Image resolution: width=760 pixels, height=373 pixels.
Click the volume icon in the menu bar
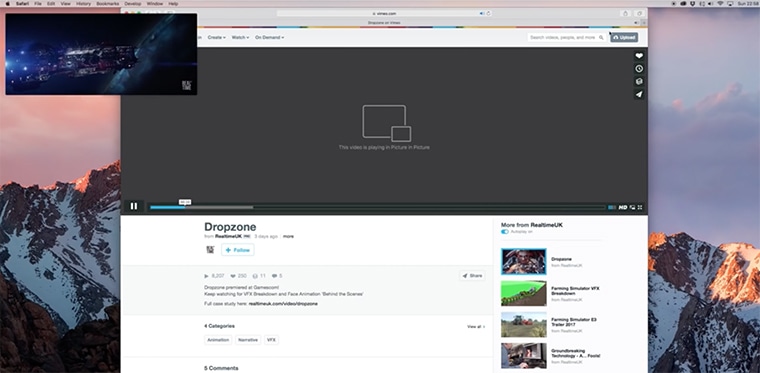pos(710,3)
